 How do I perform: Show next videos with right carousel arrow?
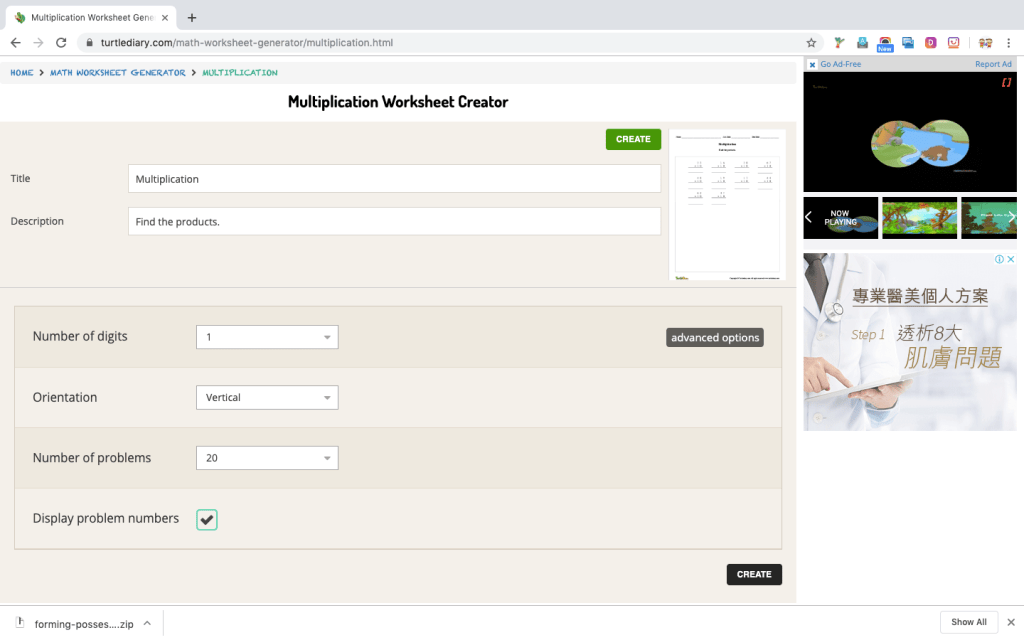(1010, 217)
